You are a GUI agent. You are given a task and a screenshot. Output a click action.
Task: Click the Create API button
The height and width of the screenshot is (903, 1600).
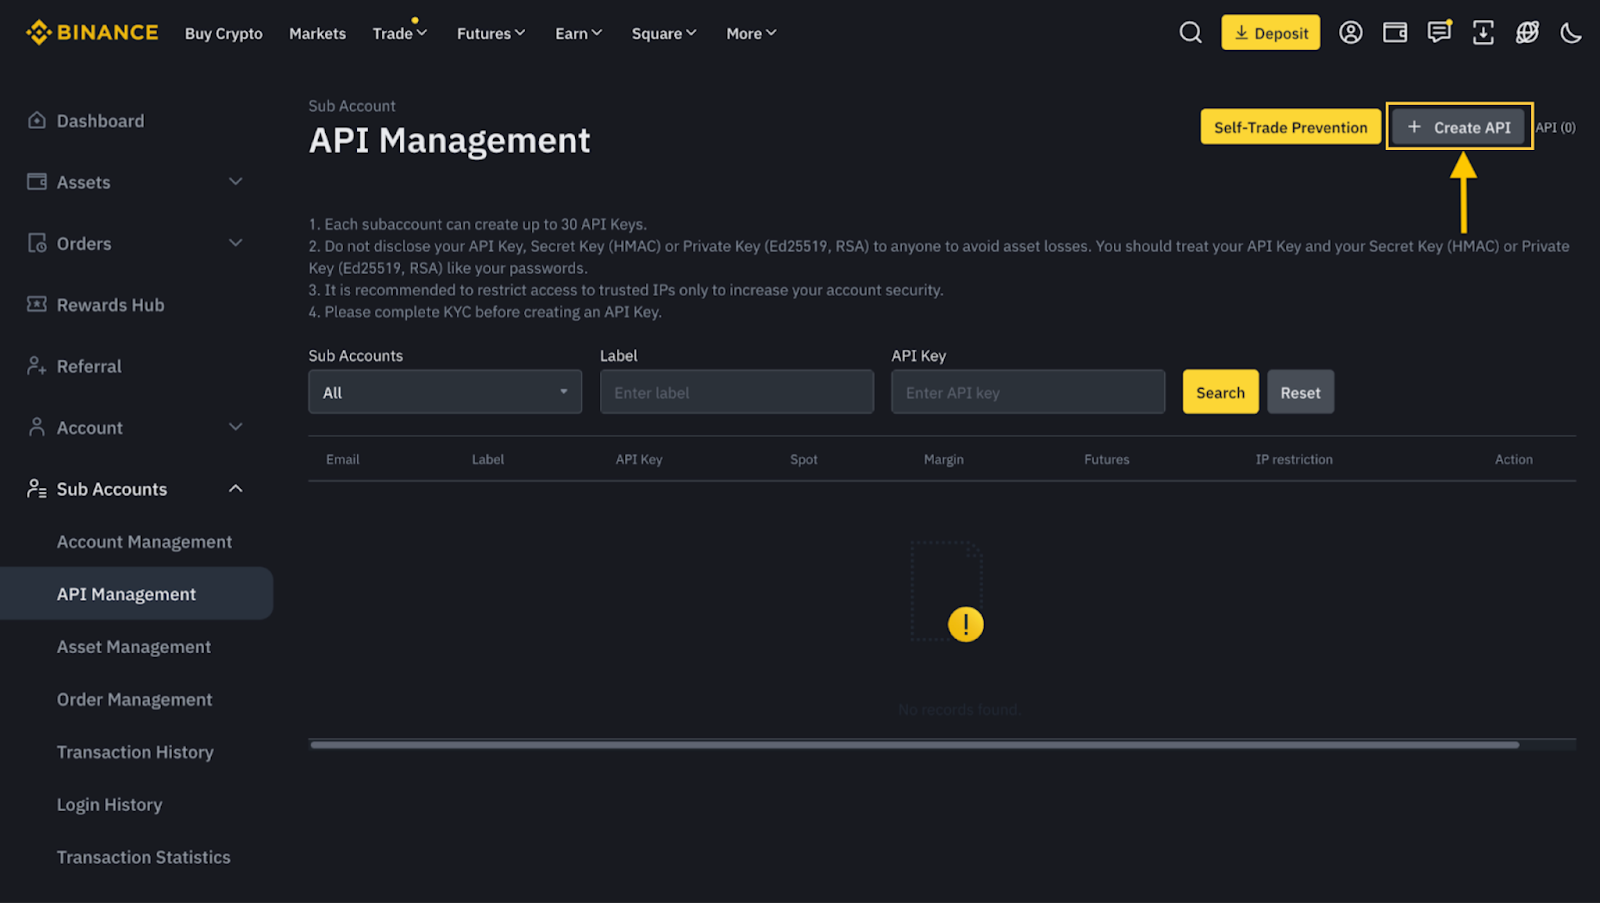tap(1459, 127)
